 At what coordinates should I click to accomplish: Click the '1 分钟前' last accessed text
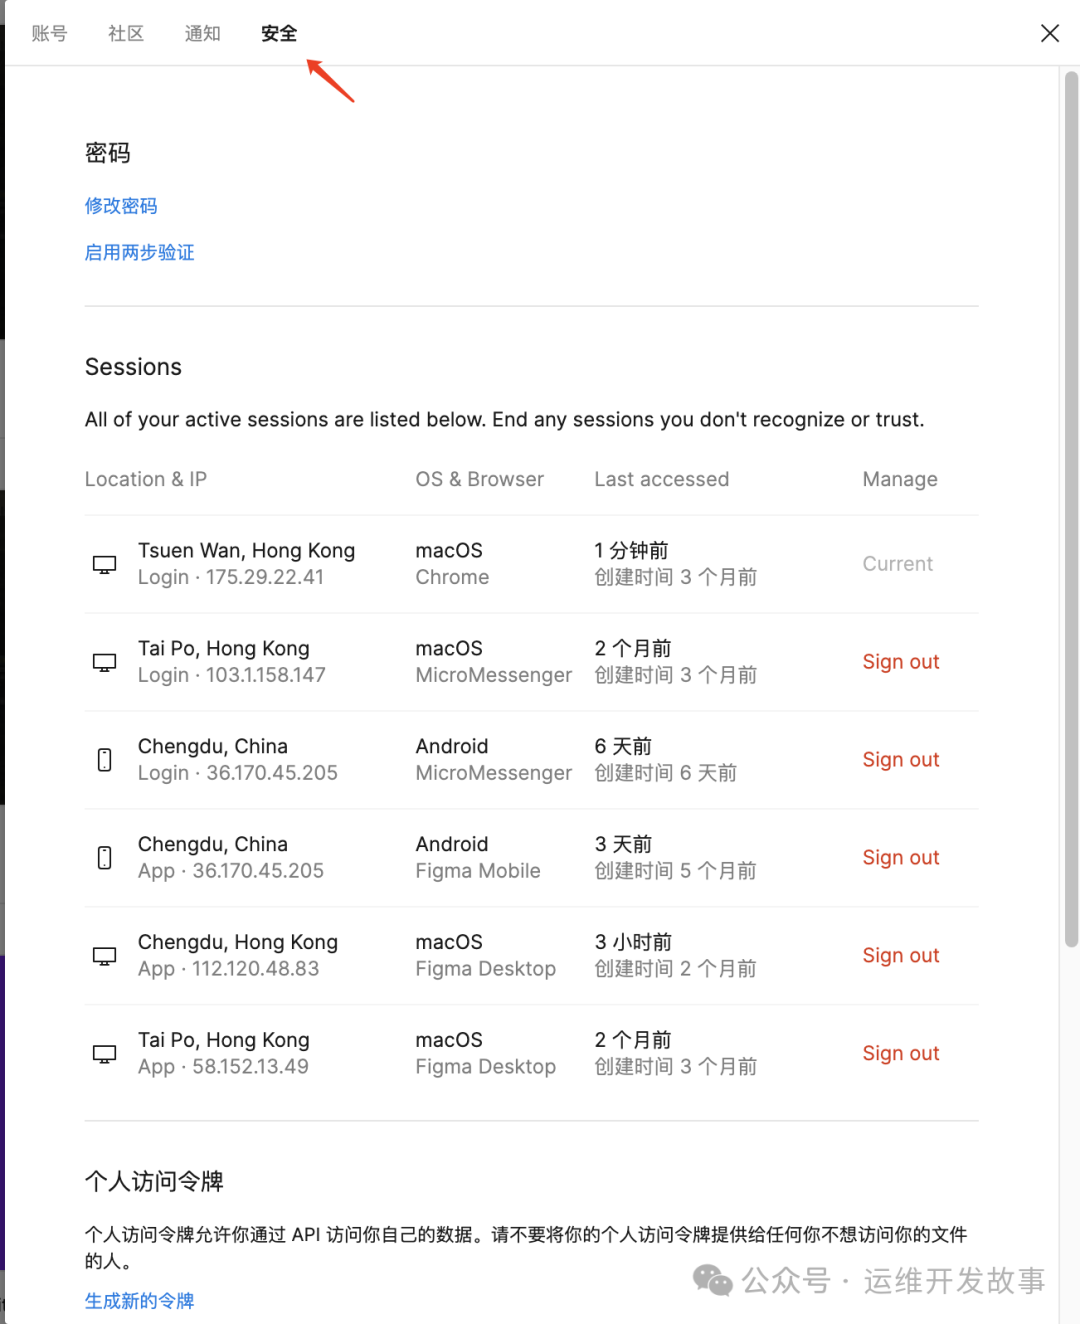point(631,550)
